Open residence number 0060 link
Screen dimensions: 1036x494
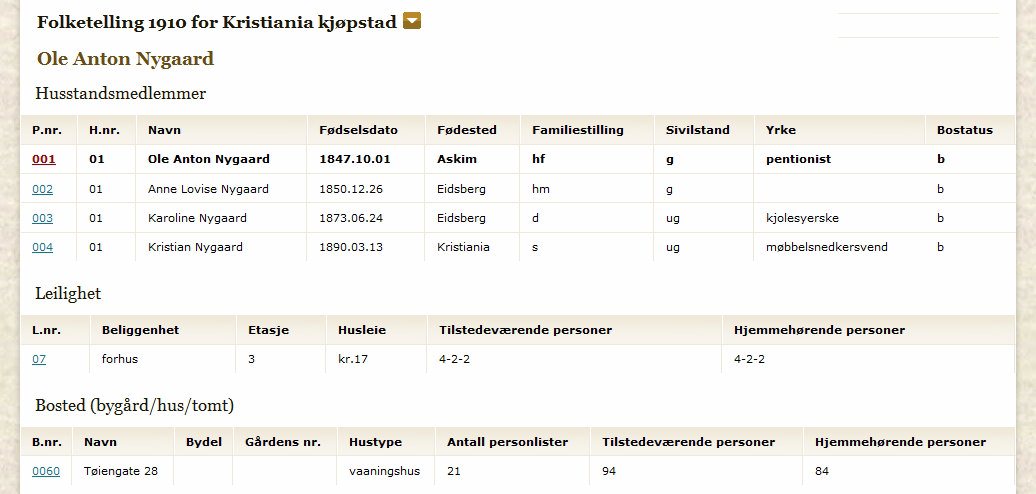click(x=46, y=472)
